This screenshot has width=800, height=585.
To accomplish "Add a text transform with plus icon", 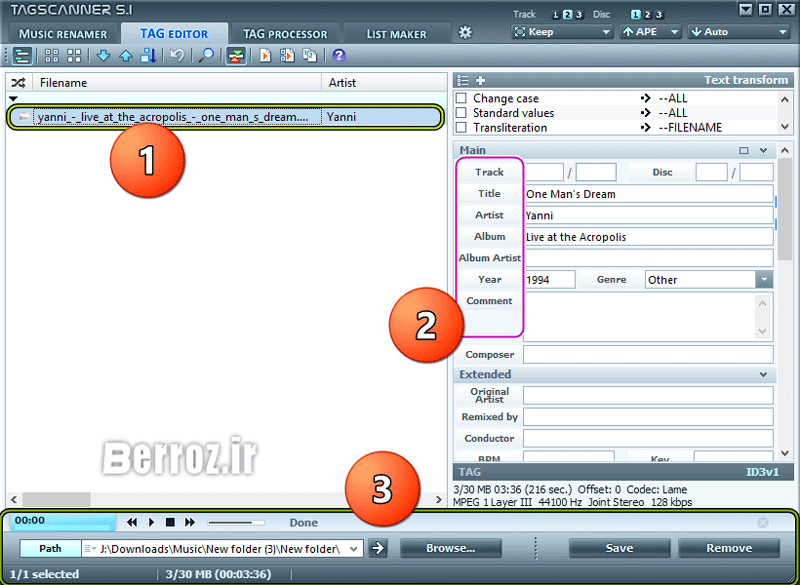I will pyautogui.click(x=480, y=80).
